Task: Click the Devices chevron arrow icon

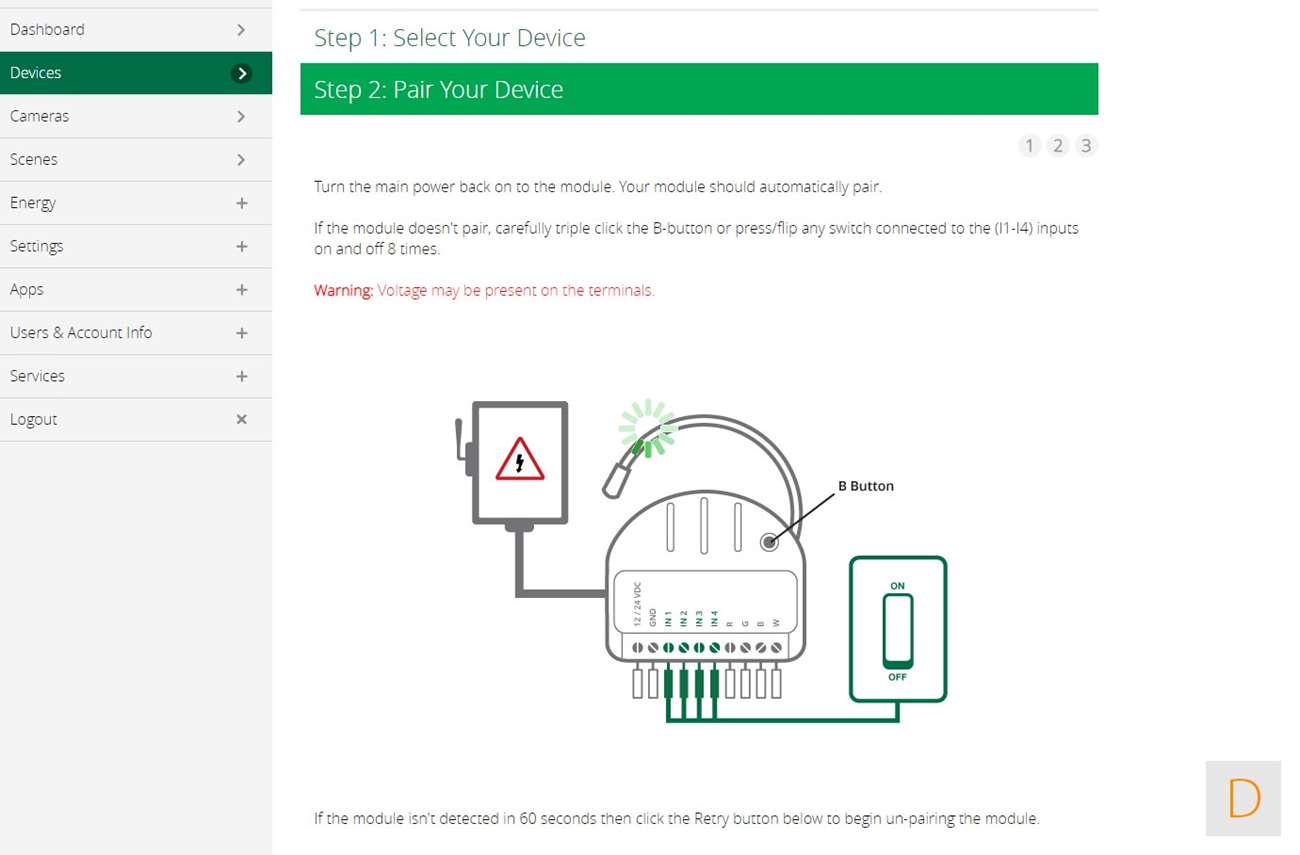Action: [x=241, y=73]
